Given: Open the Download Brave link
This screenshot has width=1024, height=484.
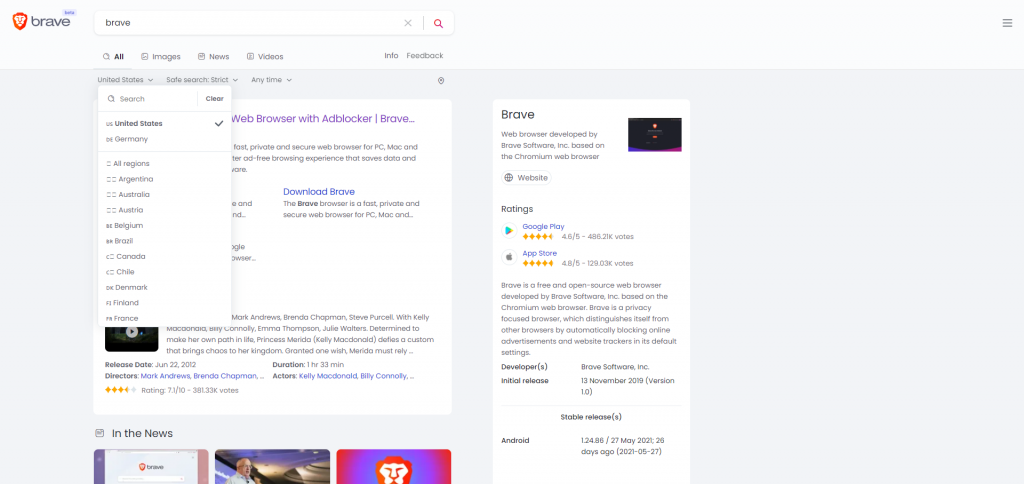Looking at the screenshot, I should tap(319, 191).
